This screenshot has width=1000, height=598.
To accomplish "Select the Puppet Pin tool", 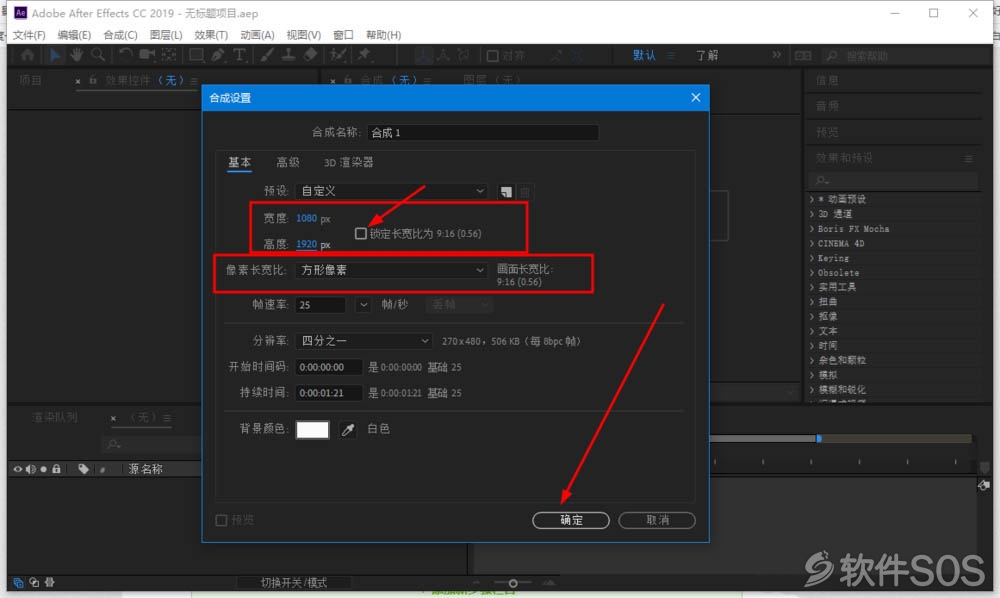I will 364,55.
